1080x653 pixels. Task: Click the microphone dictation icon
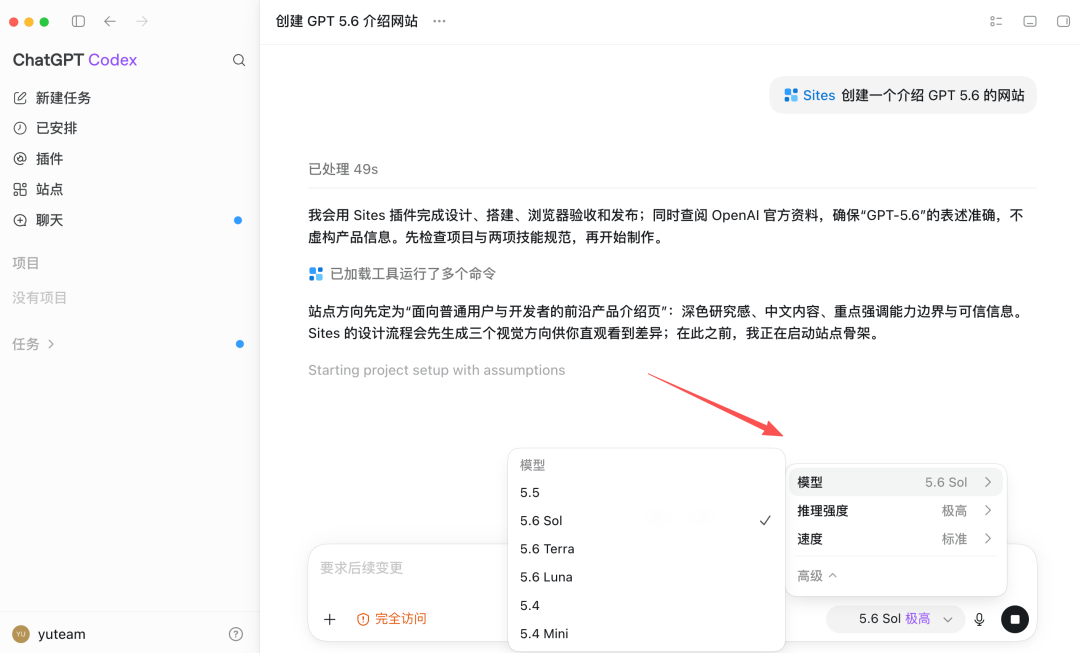point(979,619)
